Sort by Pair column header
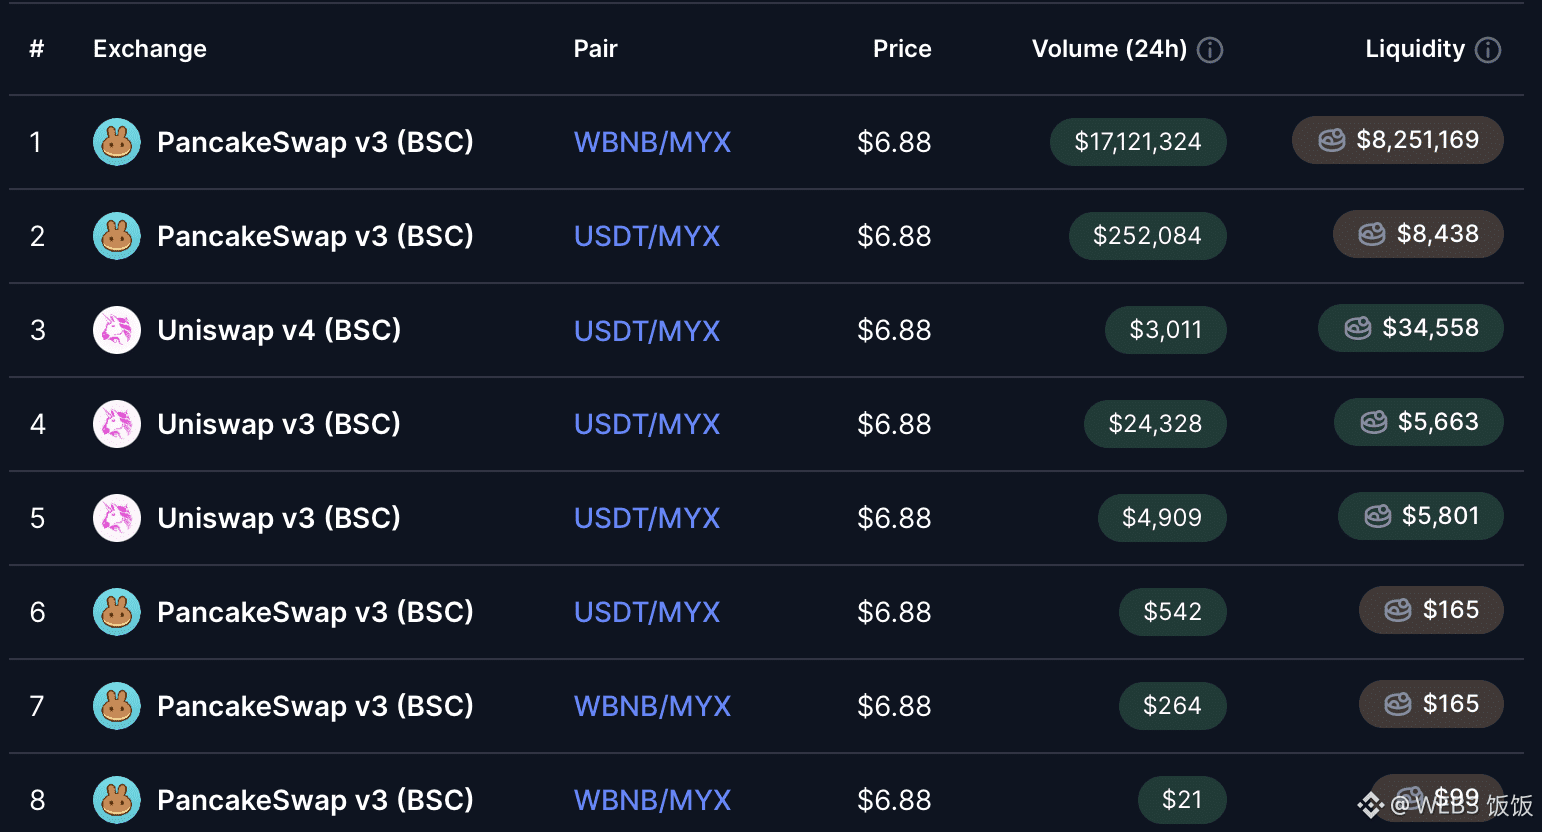This screenshot has width=1542, height=832. [x=595, y=49]
